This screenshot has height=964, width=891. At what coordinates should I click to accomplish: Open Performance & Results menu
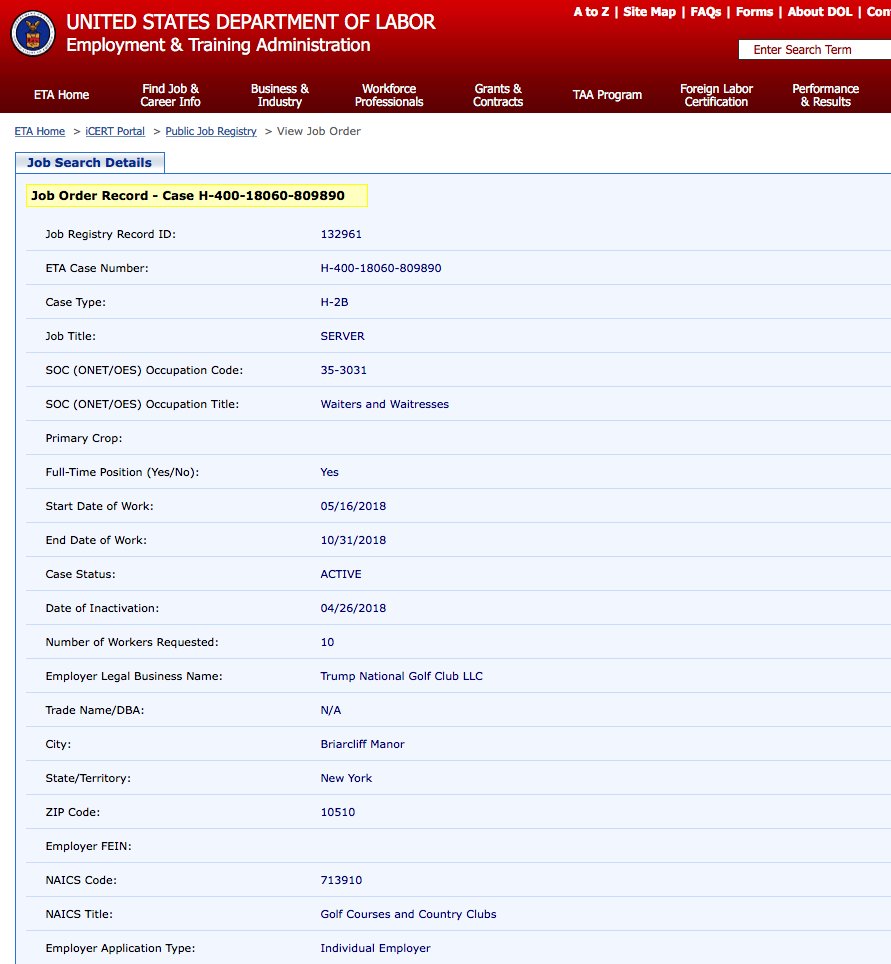tap(825, 95)
